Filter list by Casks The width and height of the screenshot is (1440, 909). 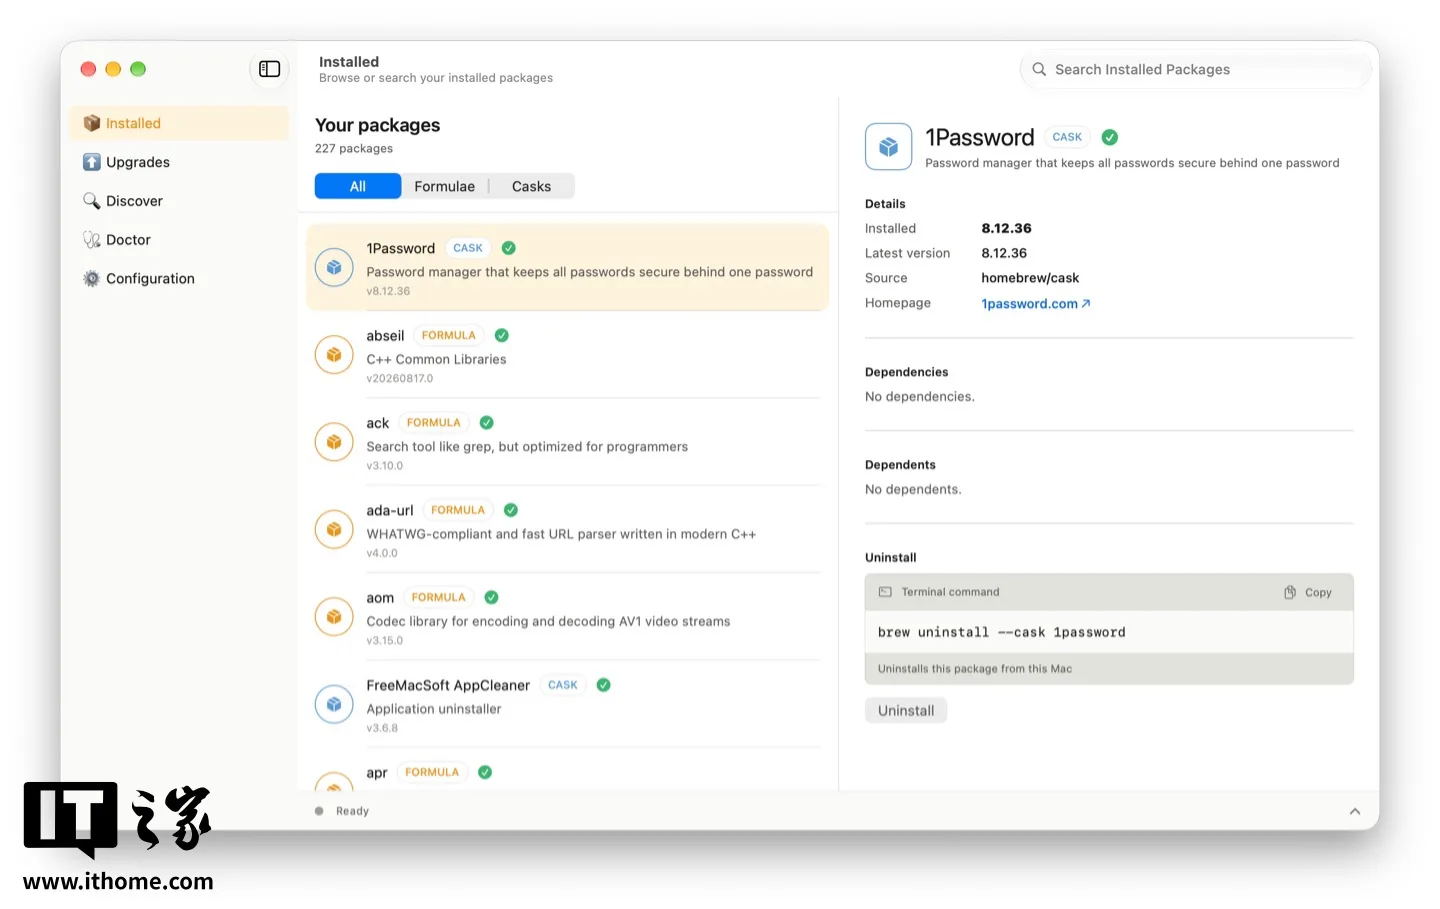tap(532, 186)
